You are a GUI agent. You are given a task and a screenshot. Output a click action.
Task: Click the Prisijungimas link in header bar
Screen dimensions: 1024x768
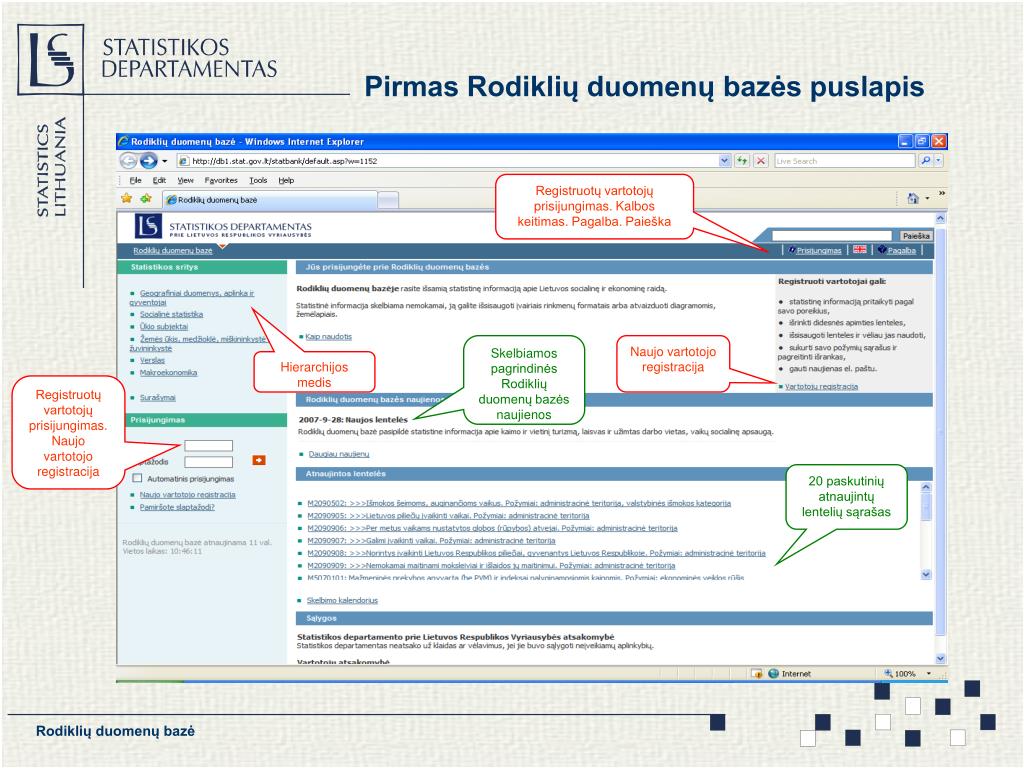pos(818,250)
